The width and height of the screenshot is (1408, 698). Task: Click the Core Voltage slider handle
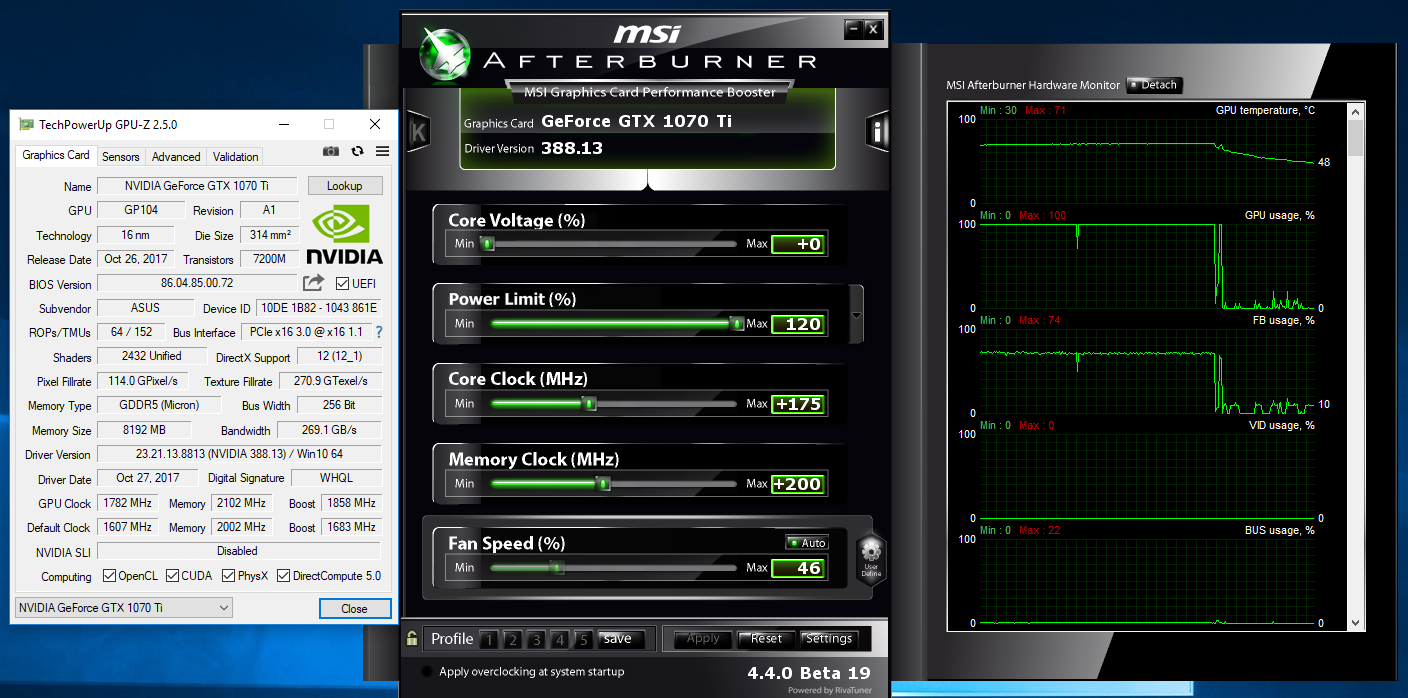point(487,243)
